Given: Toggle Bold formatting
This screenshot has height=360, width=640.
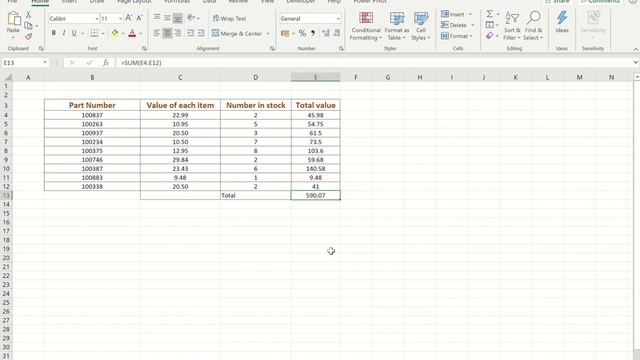Looking at the screenshot, I should point(53,33).
